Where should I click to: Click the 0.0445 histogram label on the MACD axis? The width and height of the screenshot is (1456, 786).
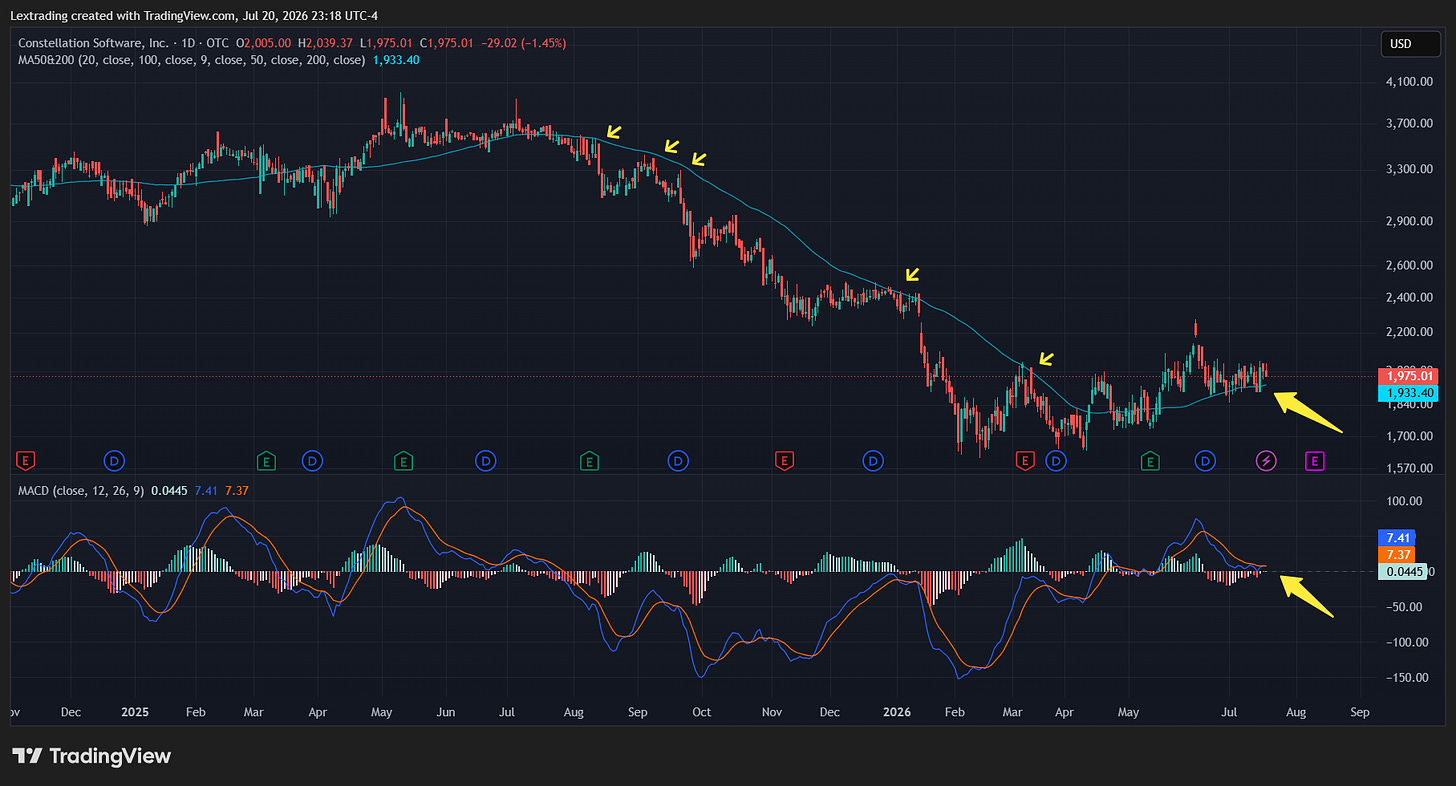[x=1401, y=571]
